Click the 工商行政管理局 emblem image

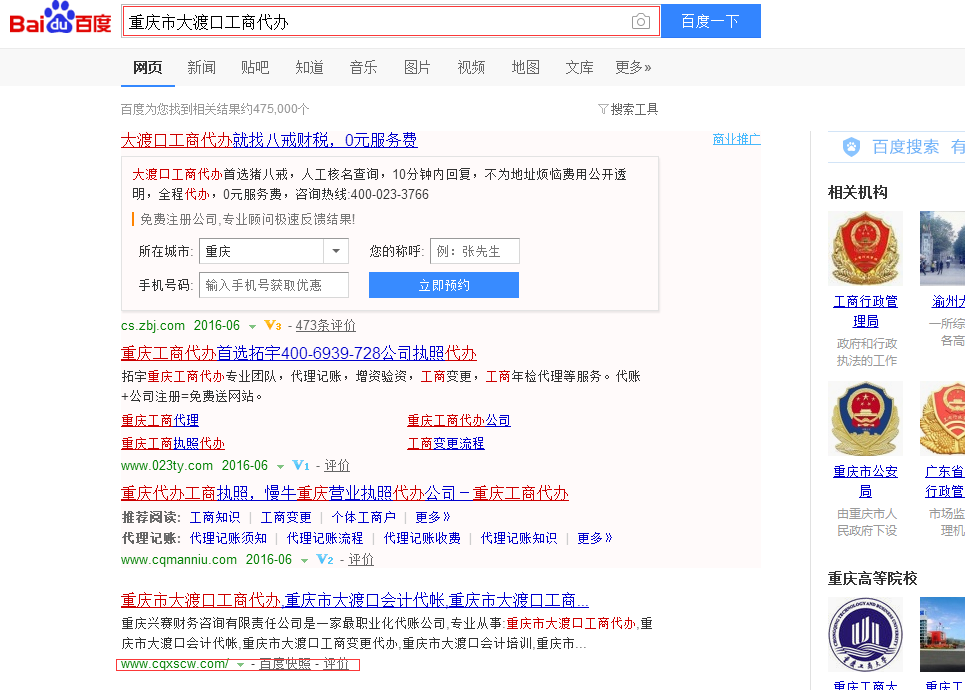click(x=864, y=247)
